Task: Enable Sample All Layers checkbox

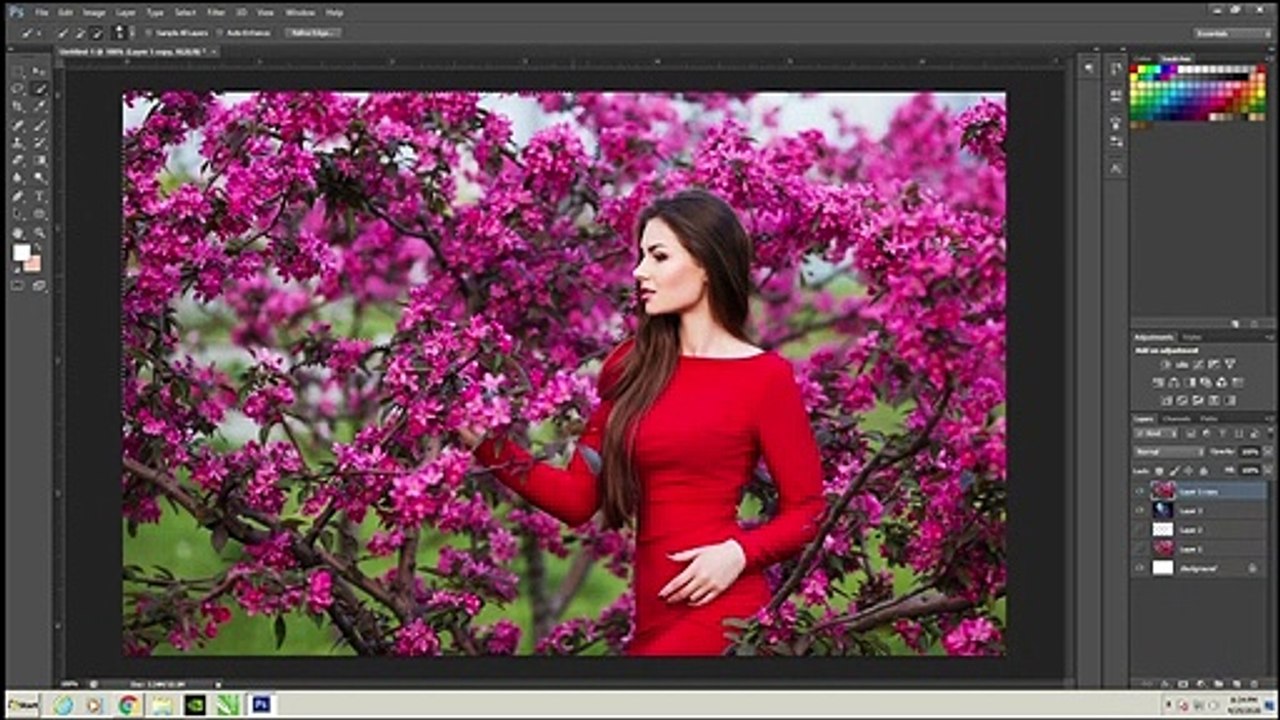Action: click(x=149, y=32)
